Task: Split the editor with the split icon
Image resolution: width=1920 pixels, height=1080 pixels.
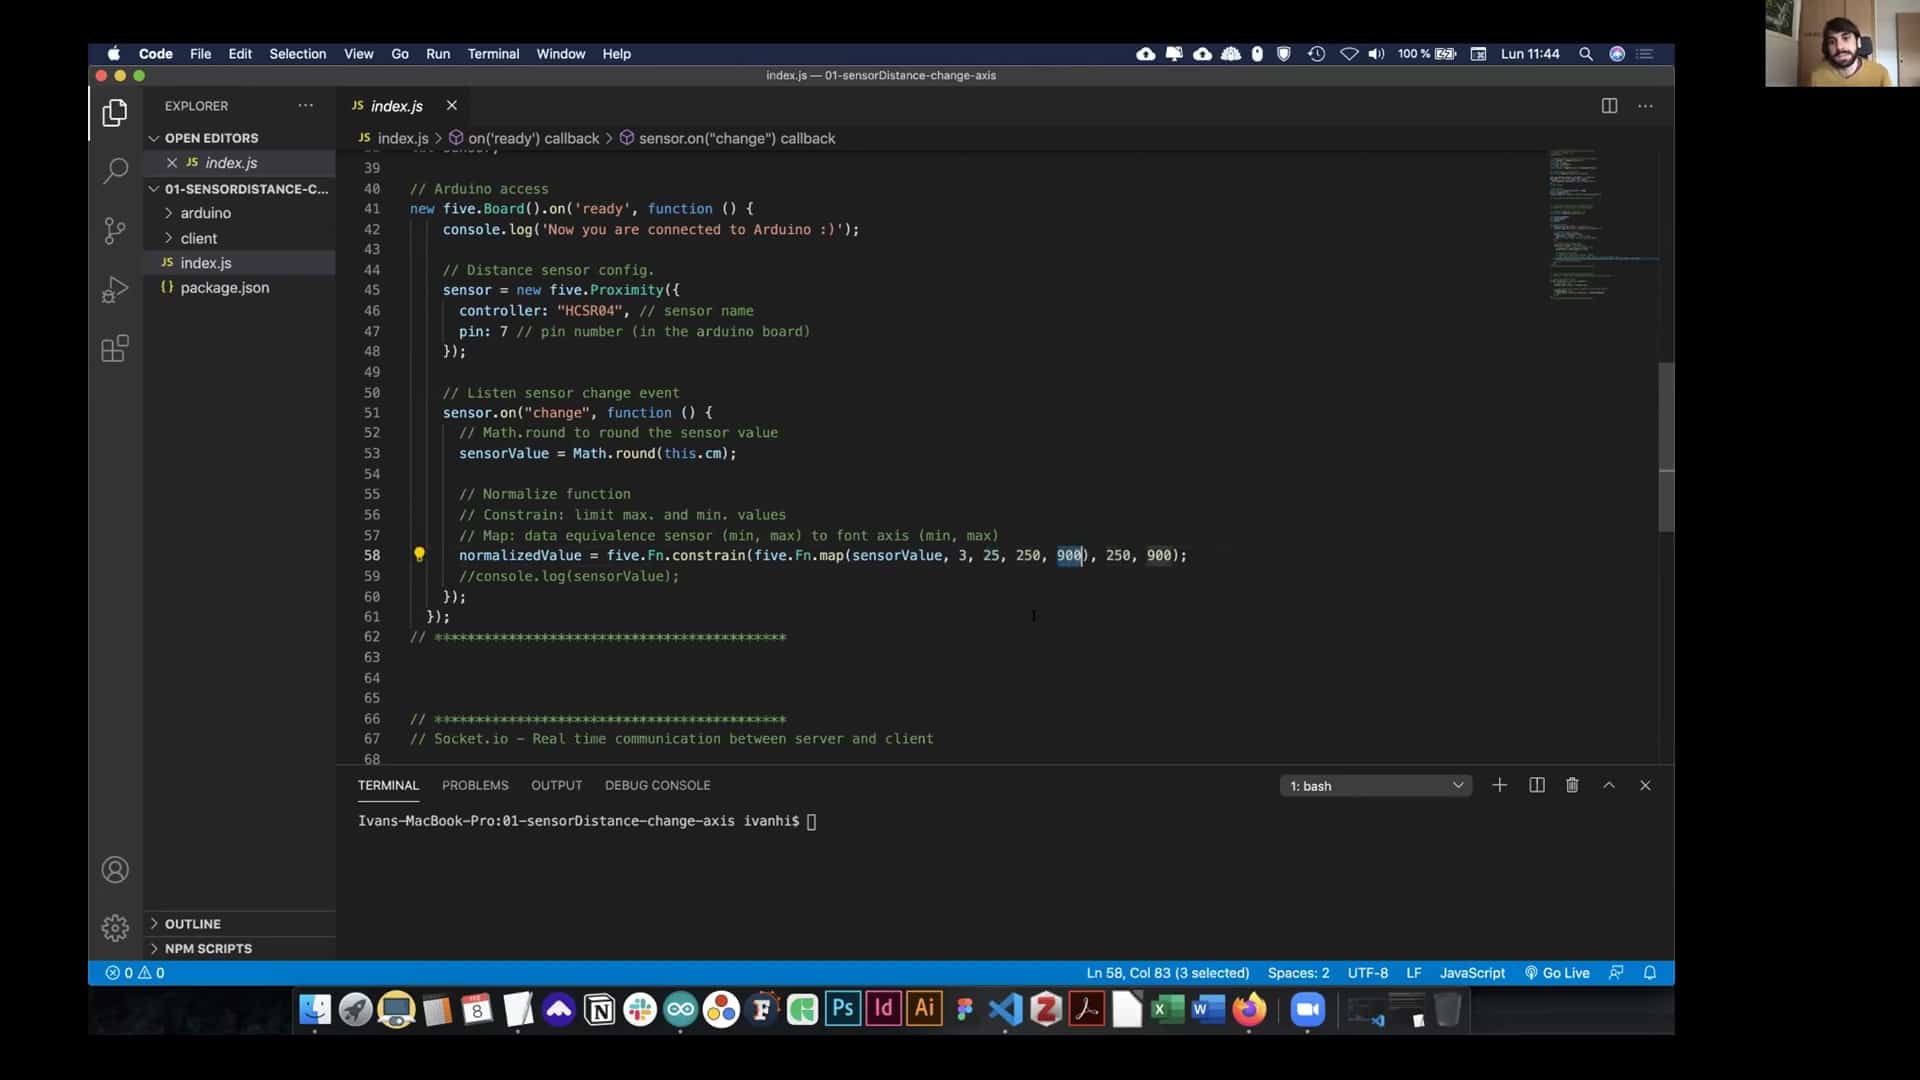Action: 1610,105
